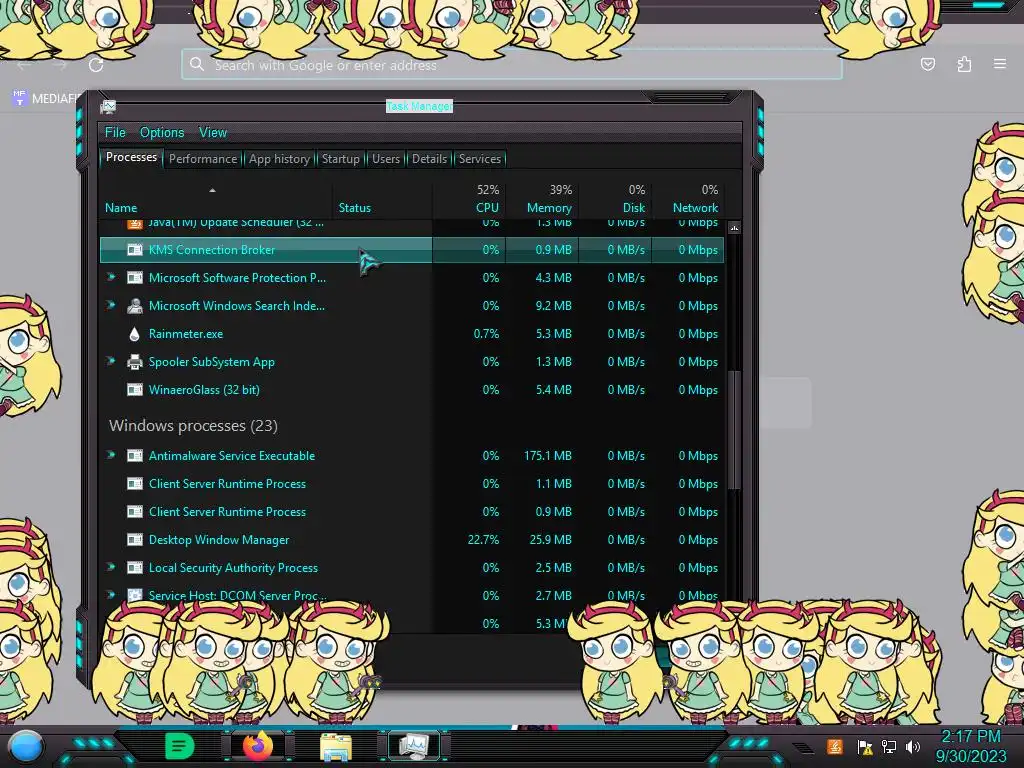
Task: Open the Options menu in Task Manager
Action: 162,133
